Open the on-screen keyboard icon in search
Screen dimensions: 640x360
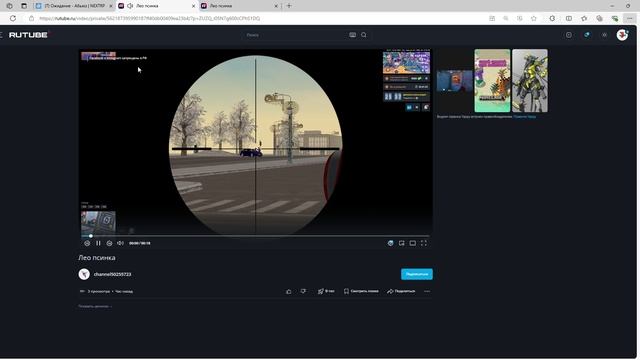(353, 35)
